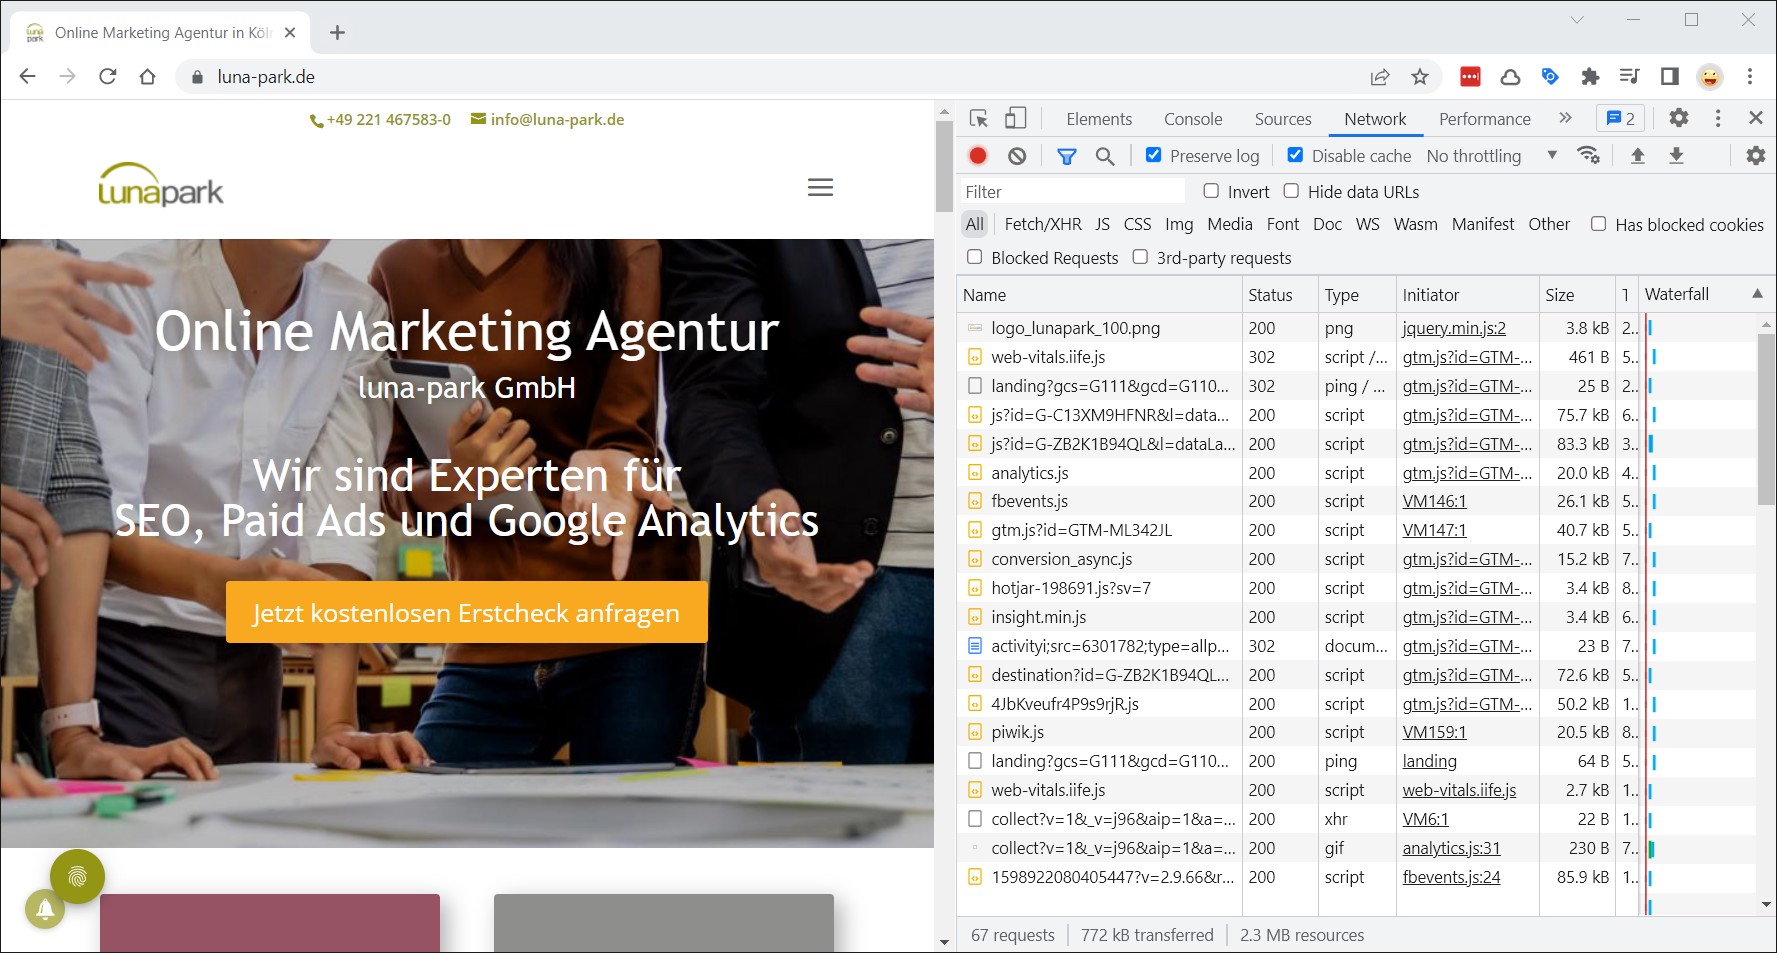The image size is (1777, 953).
Task: Select the analytics.js request row
Action: pos(1356,472)
